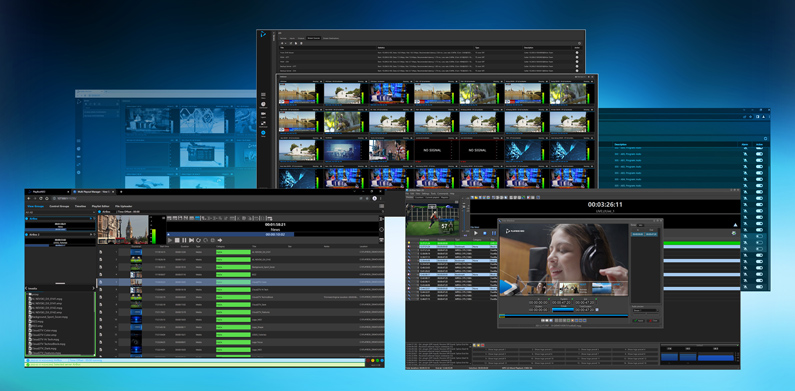Open the dropdown in the clip trimmer side panel
This screenshot has width=795, height=391.
click(646, 310)
